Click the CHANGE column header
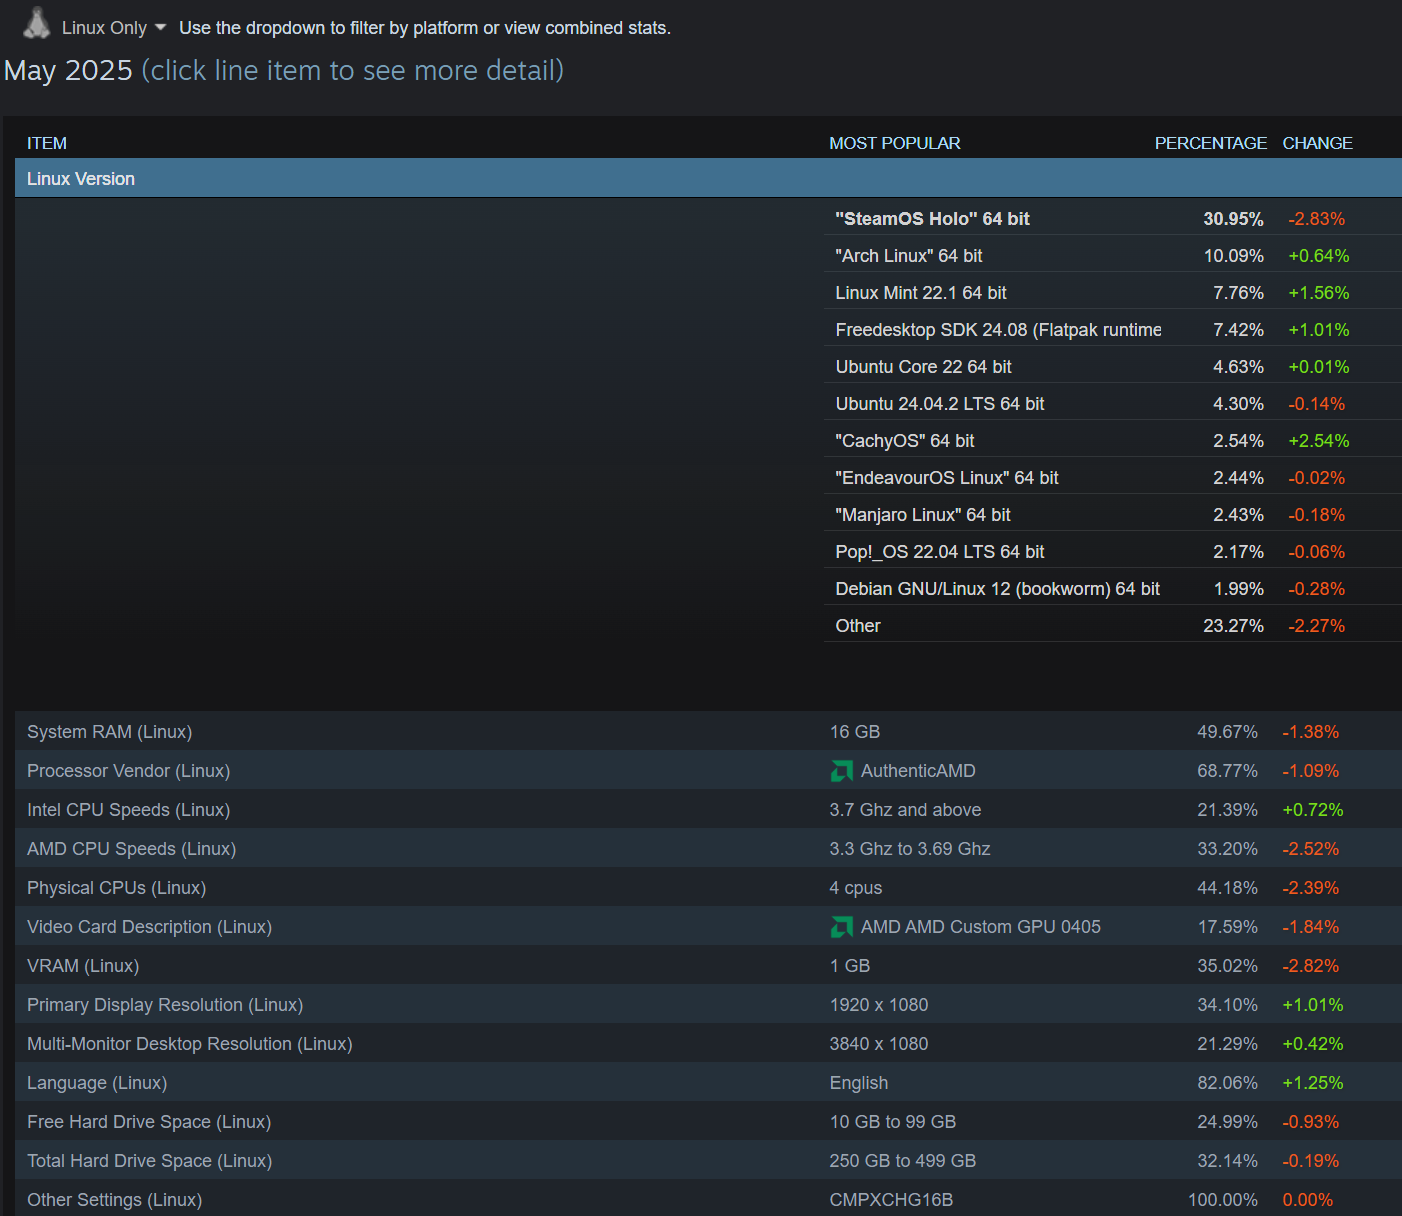 [x=1318, y=143]
